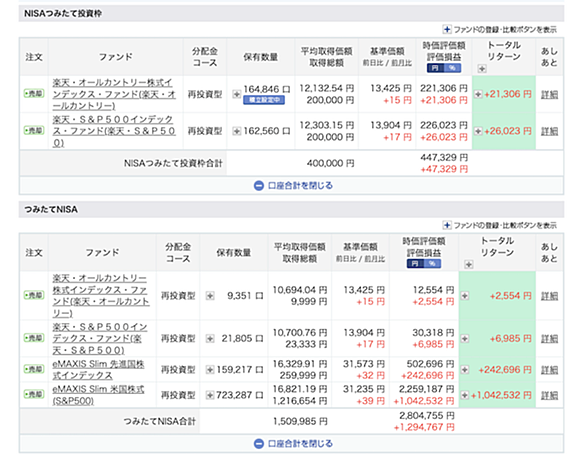586x462 pixels.
Task: Click total value 2,804,755 円
Action: pos(426,416)
